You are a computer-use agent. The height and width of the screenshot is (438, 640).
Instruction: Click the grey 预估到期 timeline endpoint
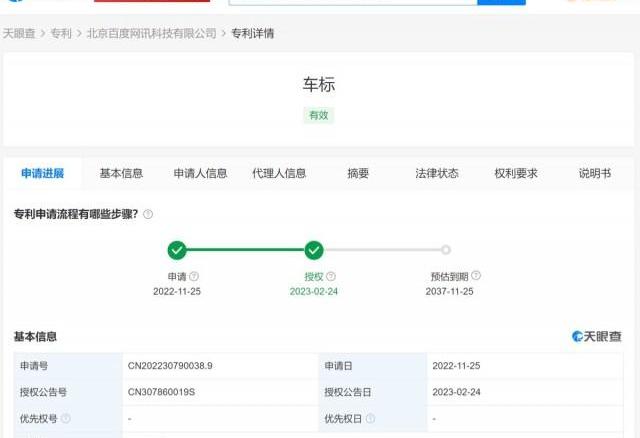point(446,250)
